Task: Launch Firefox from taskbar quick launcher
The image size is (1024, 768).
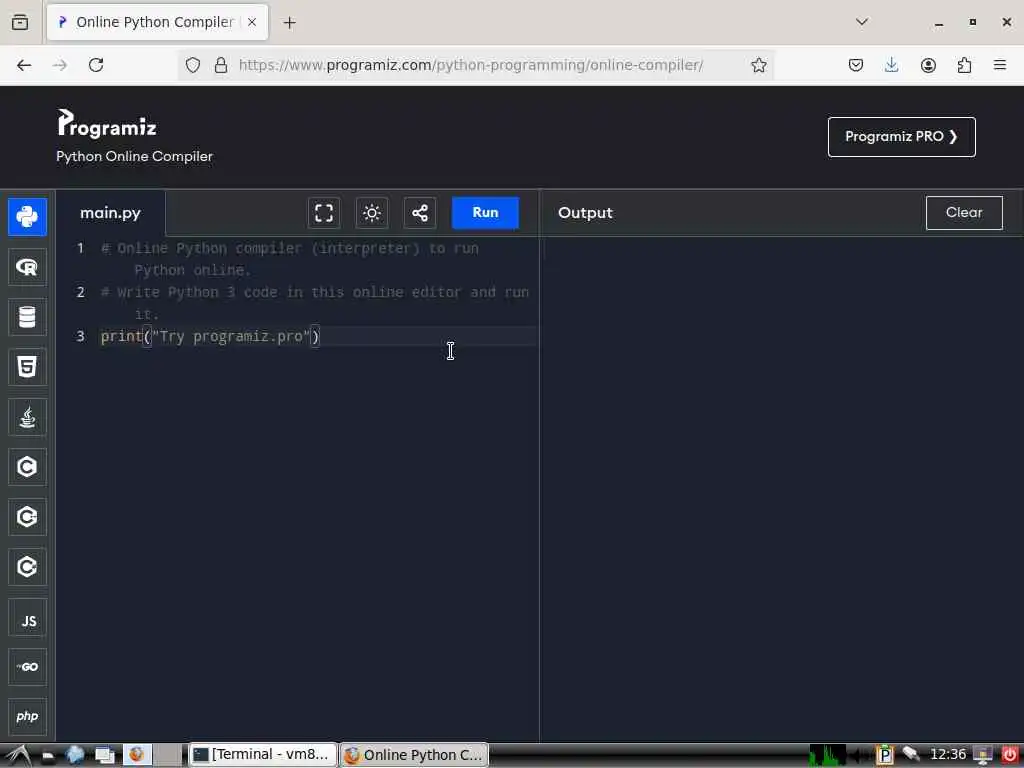Action: (136, 755)
